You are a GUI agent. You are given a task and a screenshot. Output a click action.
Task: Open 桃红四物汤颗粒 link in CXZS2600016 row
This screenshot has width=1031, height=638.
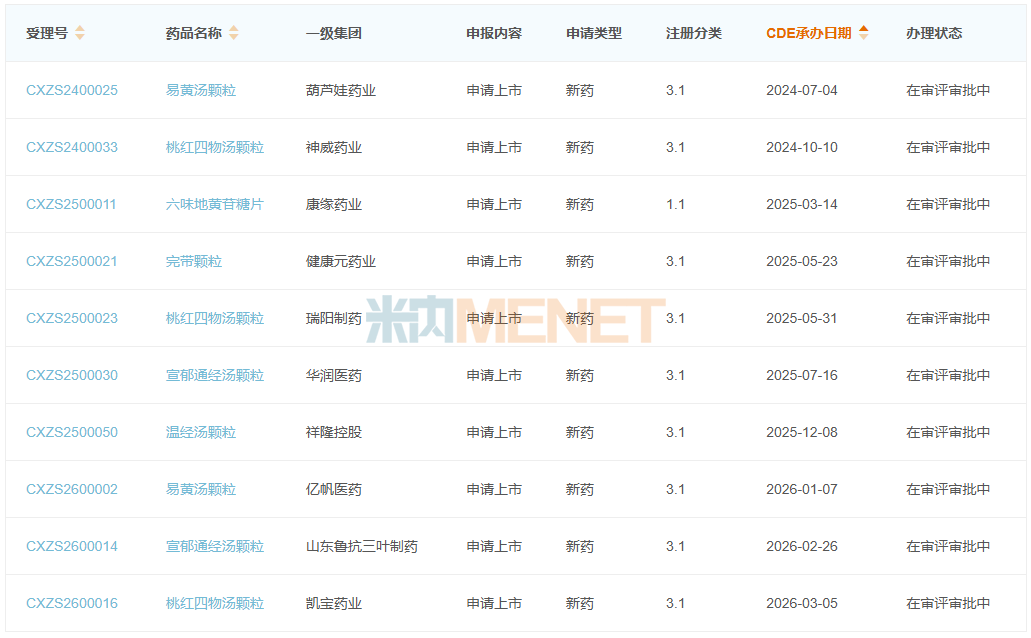(214, 603)
